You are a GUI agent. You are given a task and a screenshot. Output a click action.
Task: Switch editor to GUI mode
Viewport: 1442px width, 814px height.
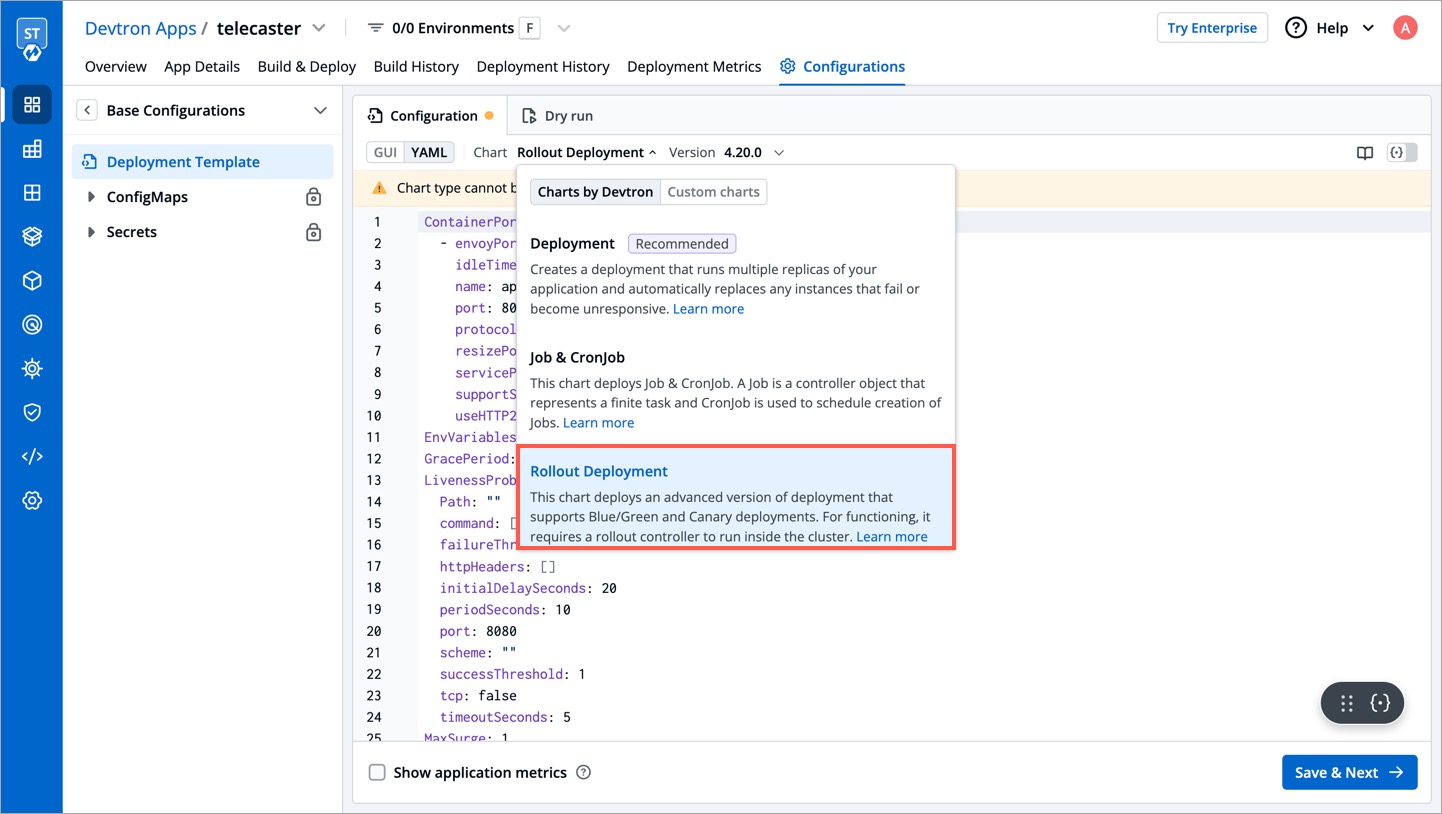[x=385, y=153]
